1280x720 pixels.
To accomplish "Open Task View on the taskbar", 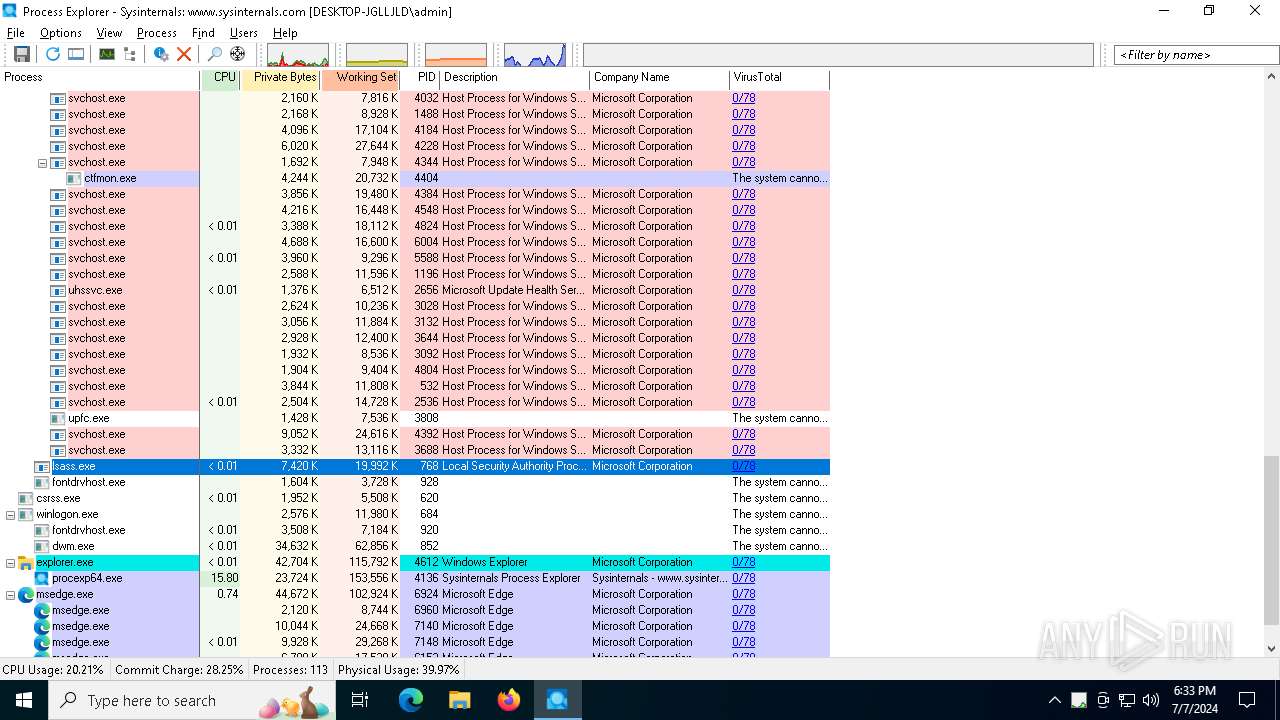I will pos(361,700).
